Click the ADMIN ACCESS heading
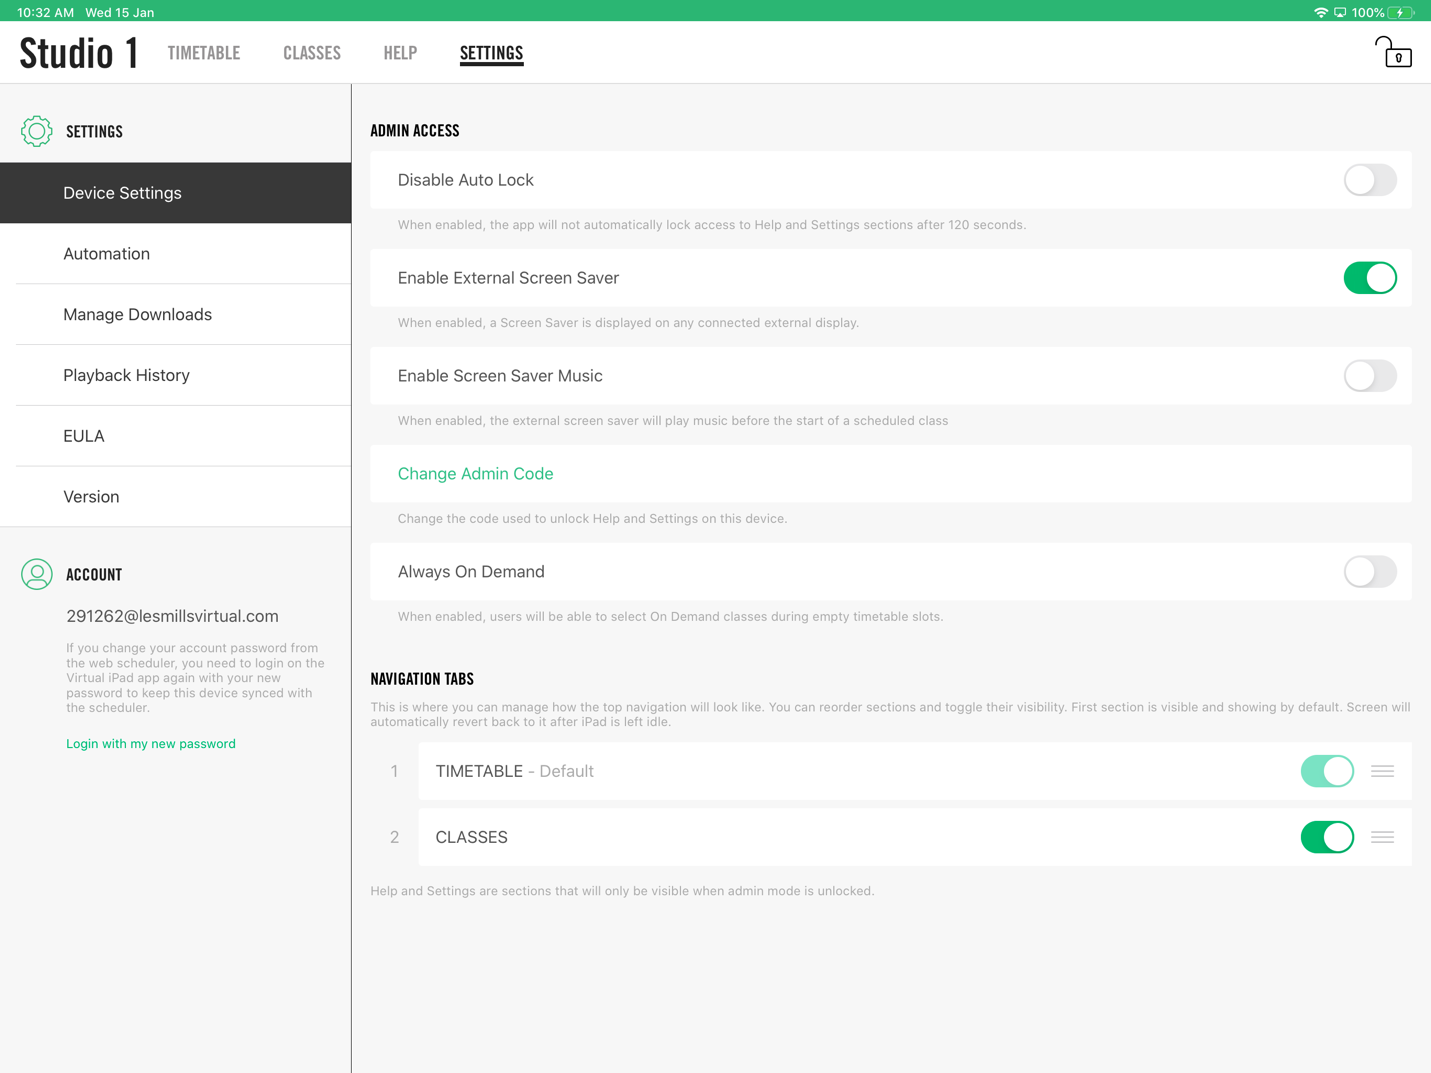 pos(415,131)
